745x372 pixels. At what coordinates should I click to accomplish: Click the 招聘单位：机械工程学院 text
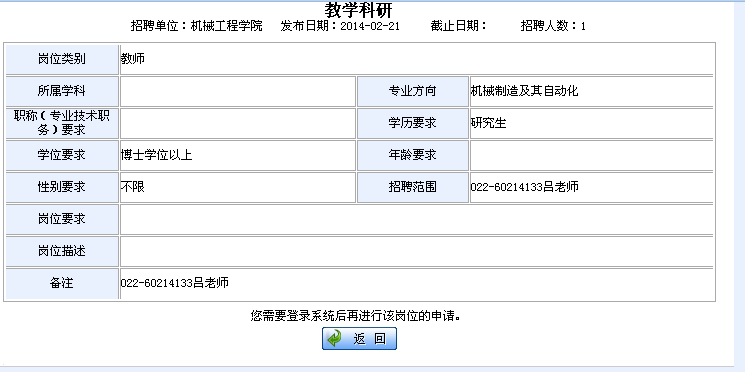tap(197, 26)
